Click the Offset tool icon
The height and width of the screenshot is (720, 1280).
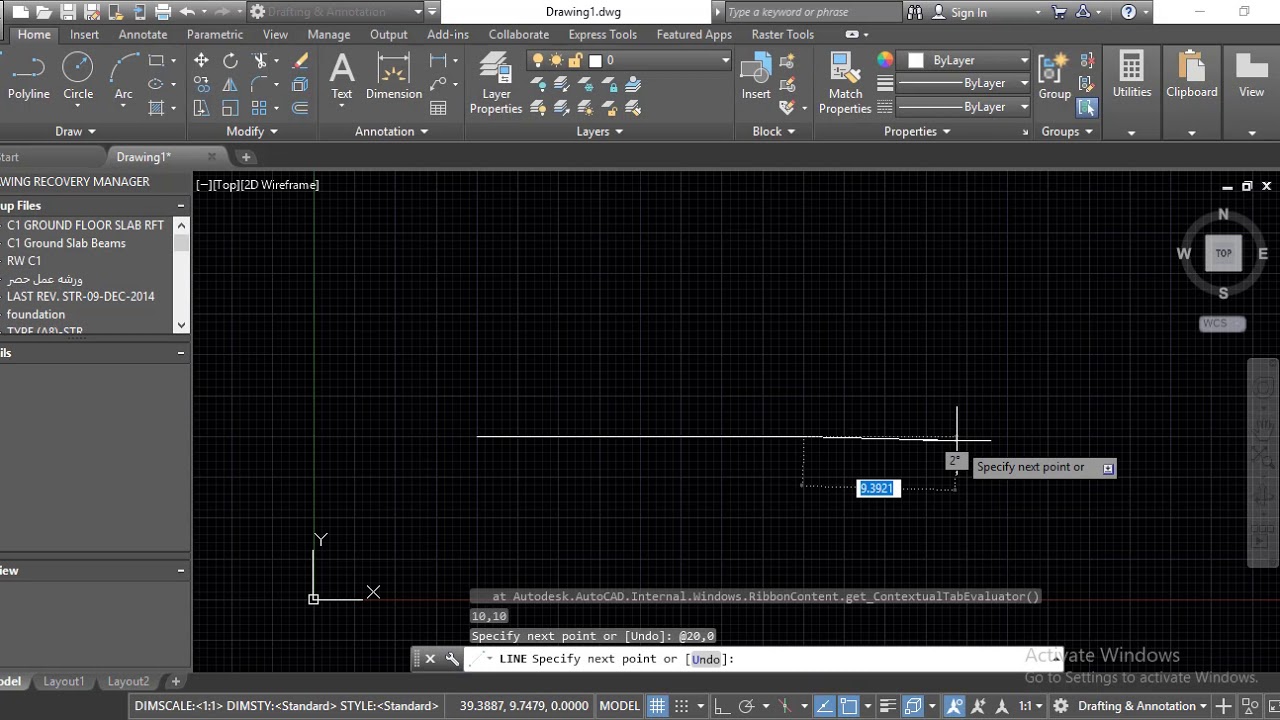[300, 108]
